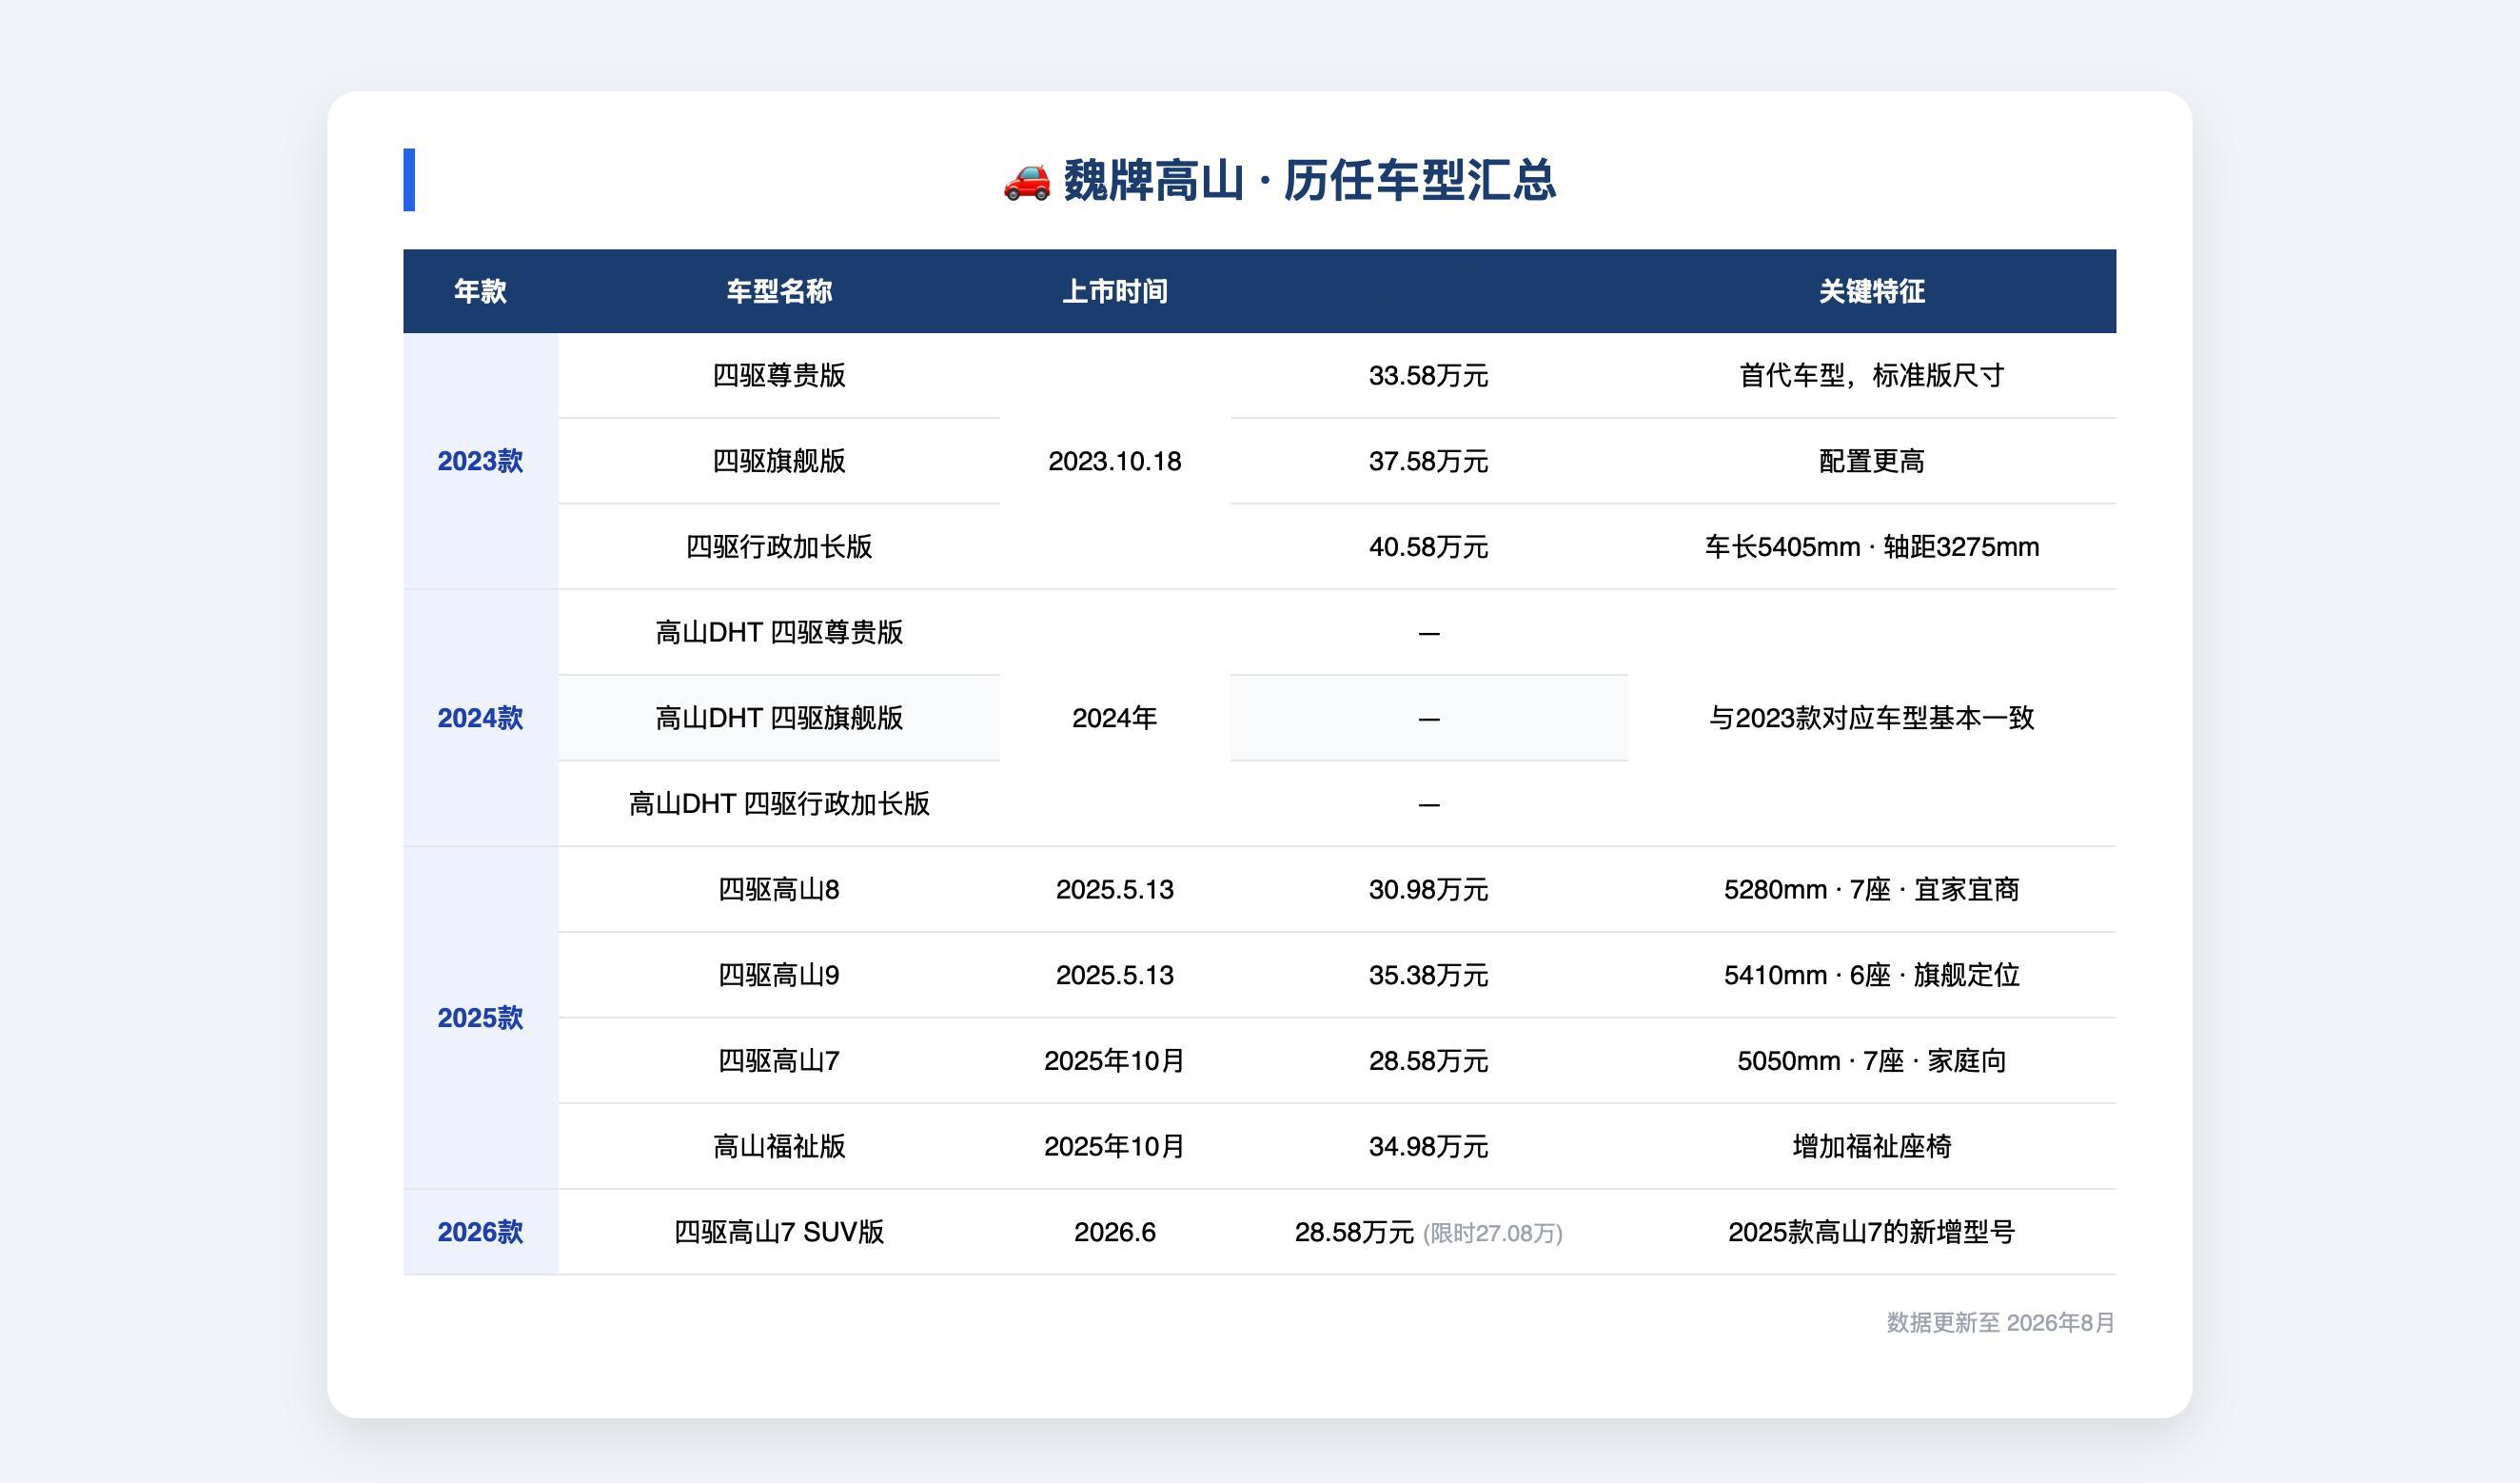Click the 高山DHT 四驱尊贵版 model cell
Image resolution: width=2520 pixels, height=1483 pixels.
[x=779, y=632]
